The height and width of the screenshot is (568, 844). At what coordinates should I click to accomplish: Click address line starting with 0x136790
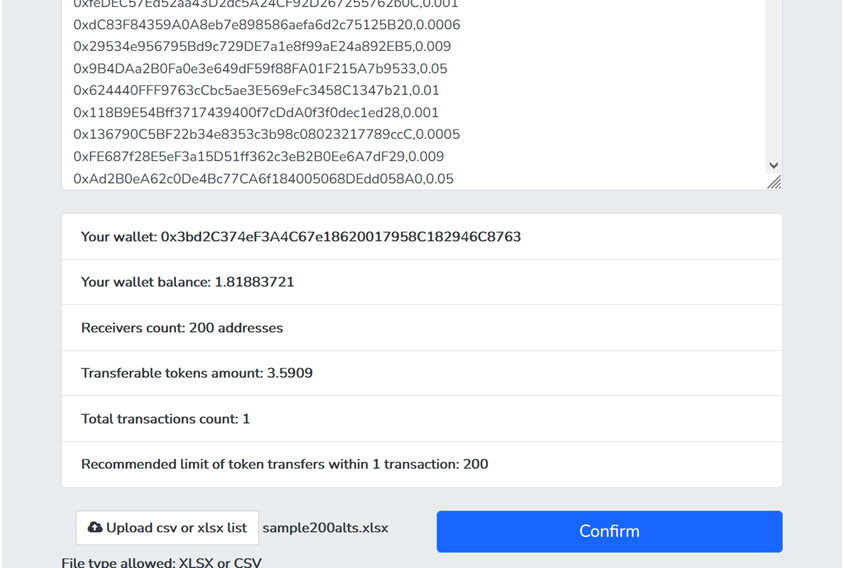point(266,134)
